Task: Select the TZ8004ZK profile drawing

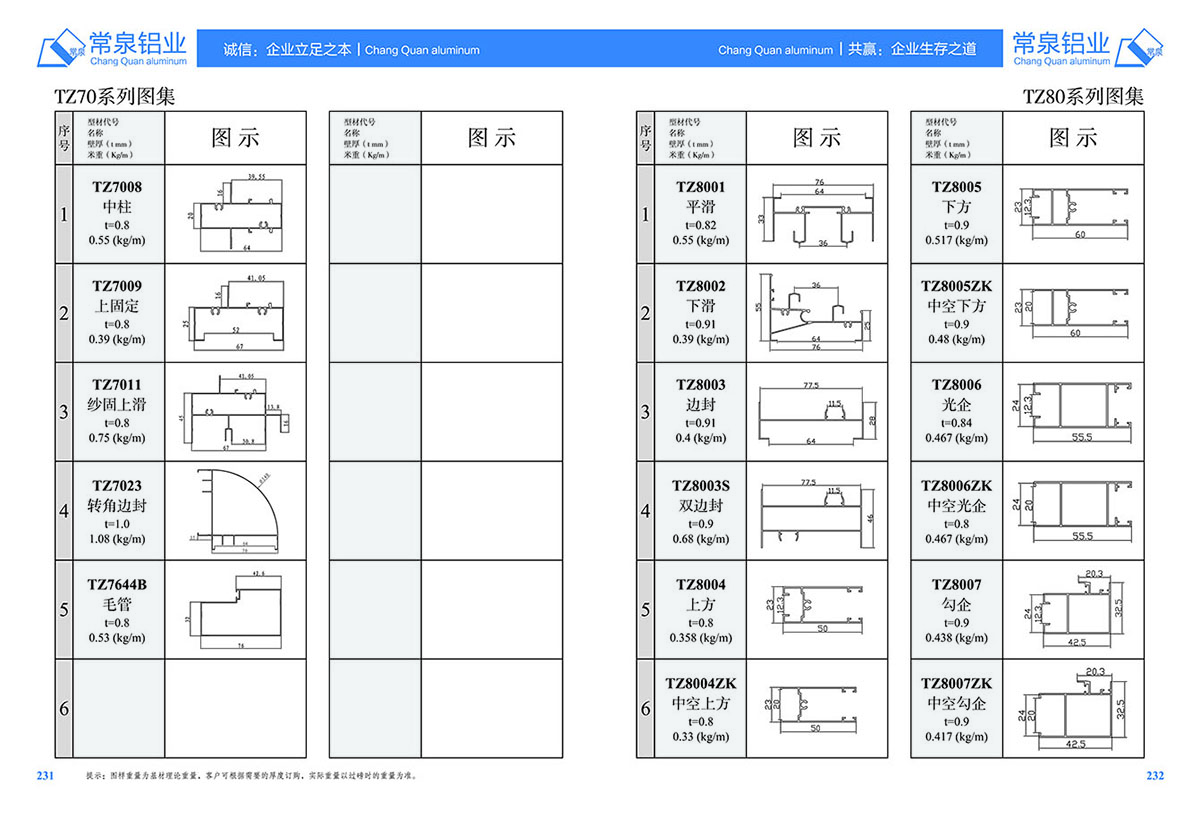Action: pos(813,709)
